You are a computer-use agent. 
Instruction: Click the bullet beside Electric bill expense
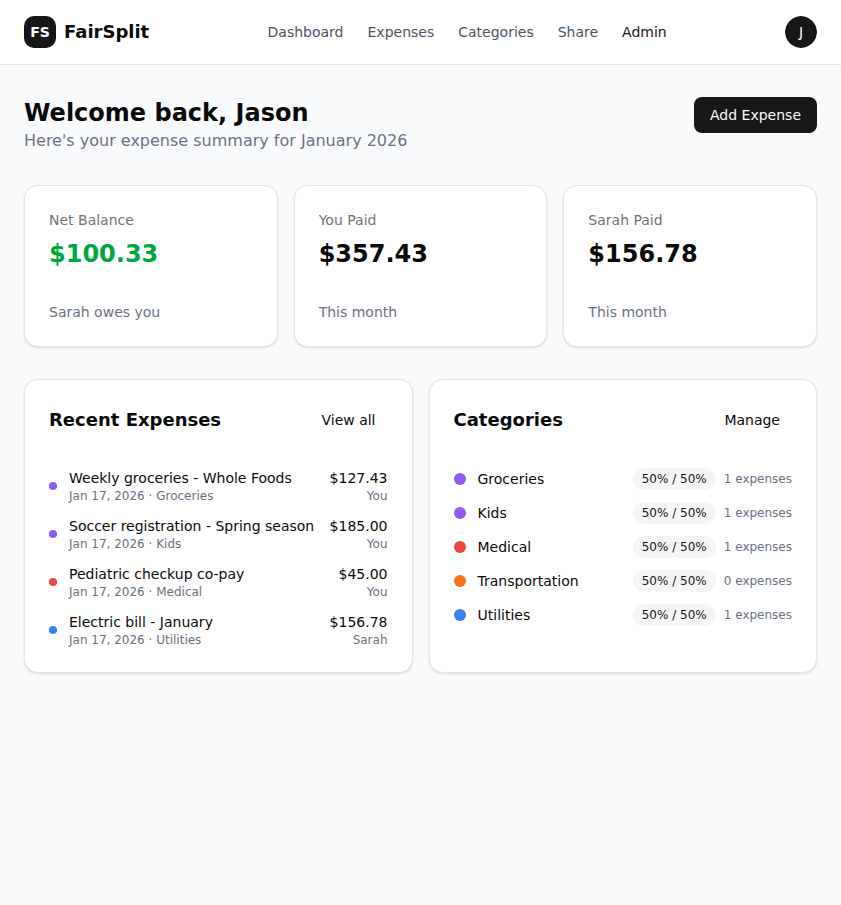pos(52,630)
